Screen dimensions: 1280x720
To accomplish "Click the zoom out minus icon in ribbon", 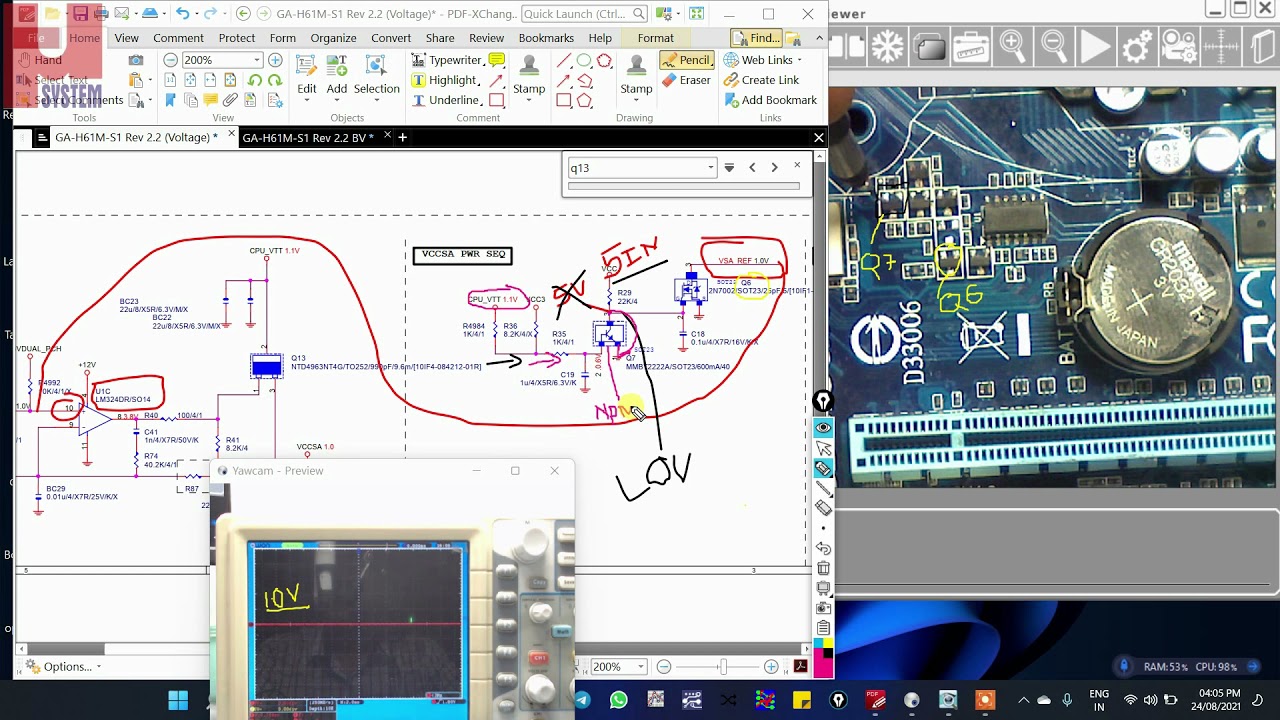I will (x=171, y=60).
